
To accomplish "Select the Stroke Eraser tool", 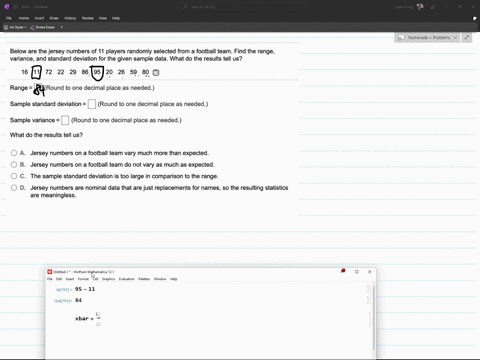I will 43,27.
